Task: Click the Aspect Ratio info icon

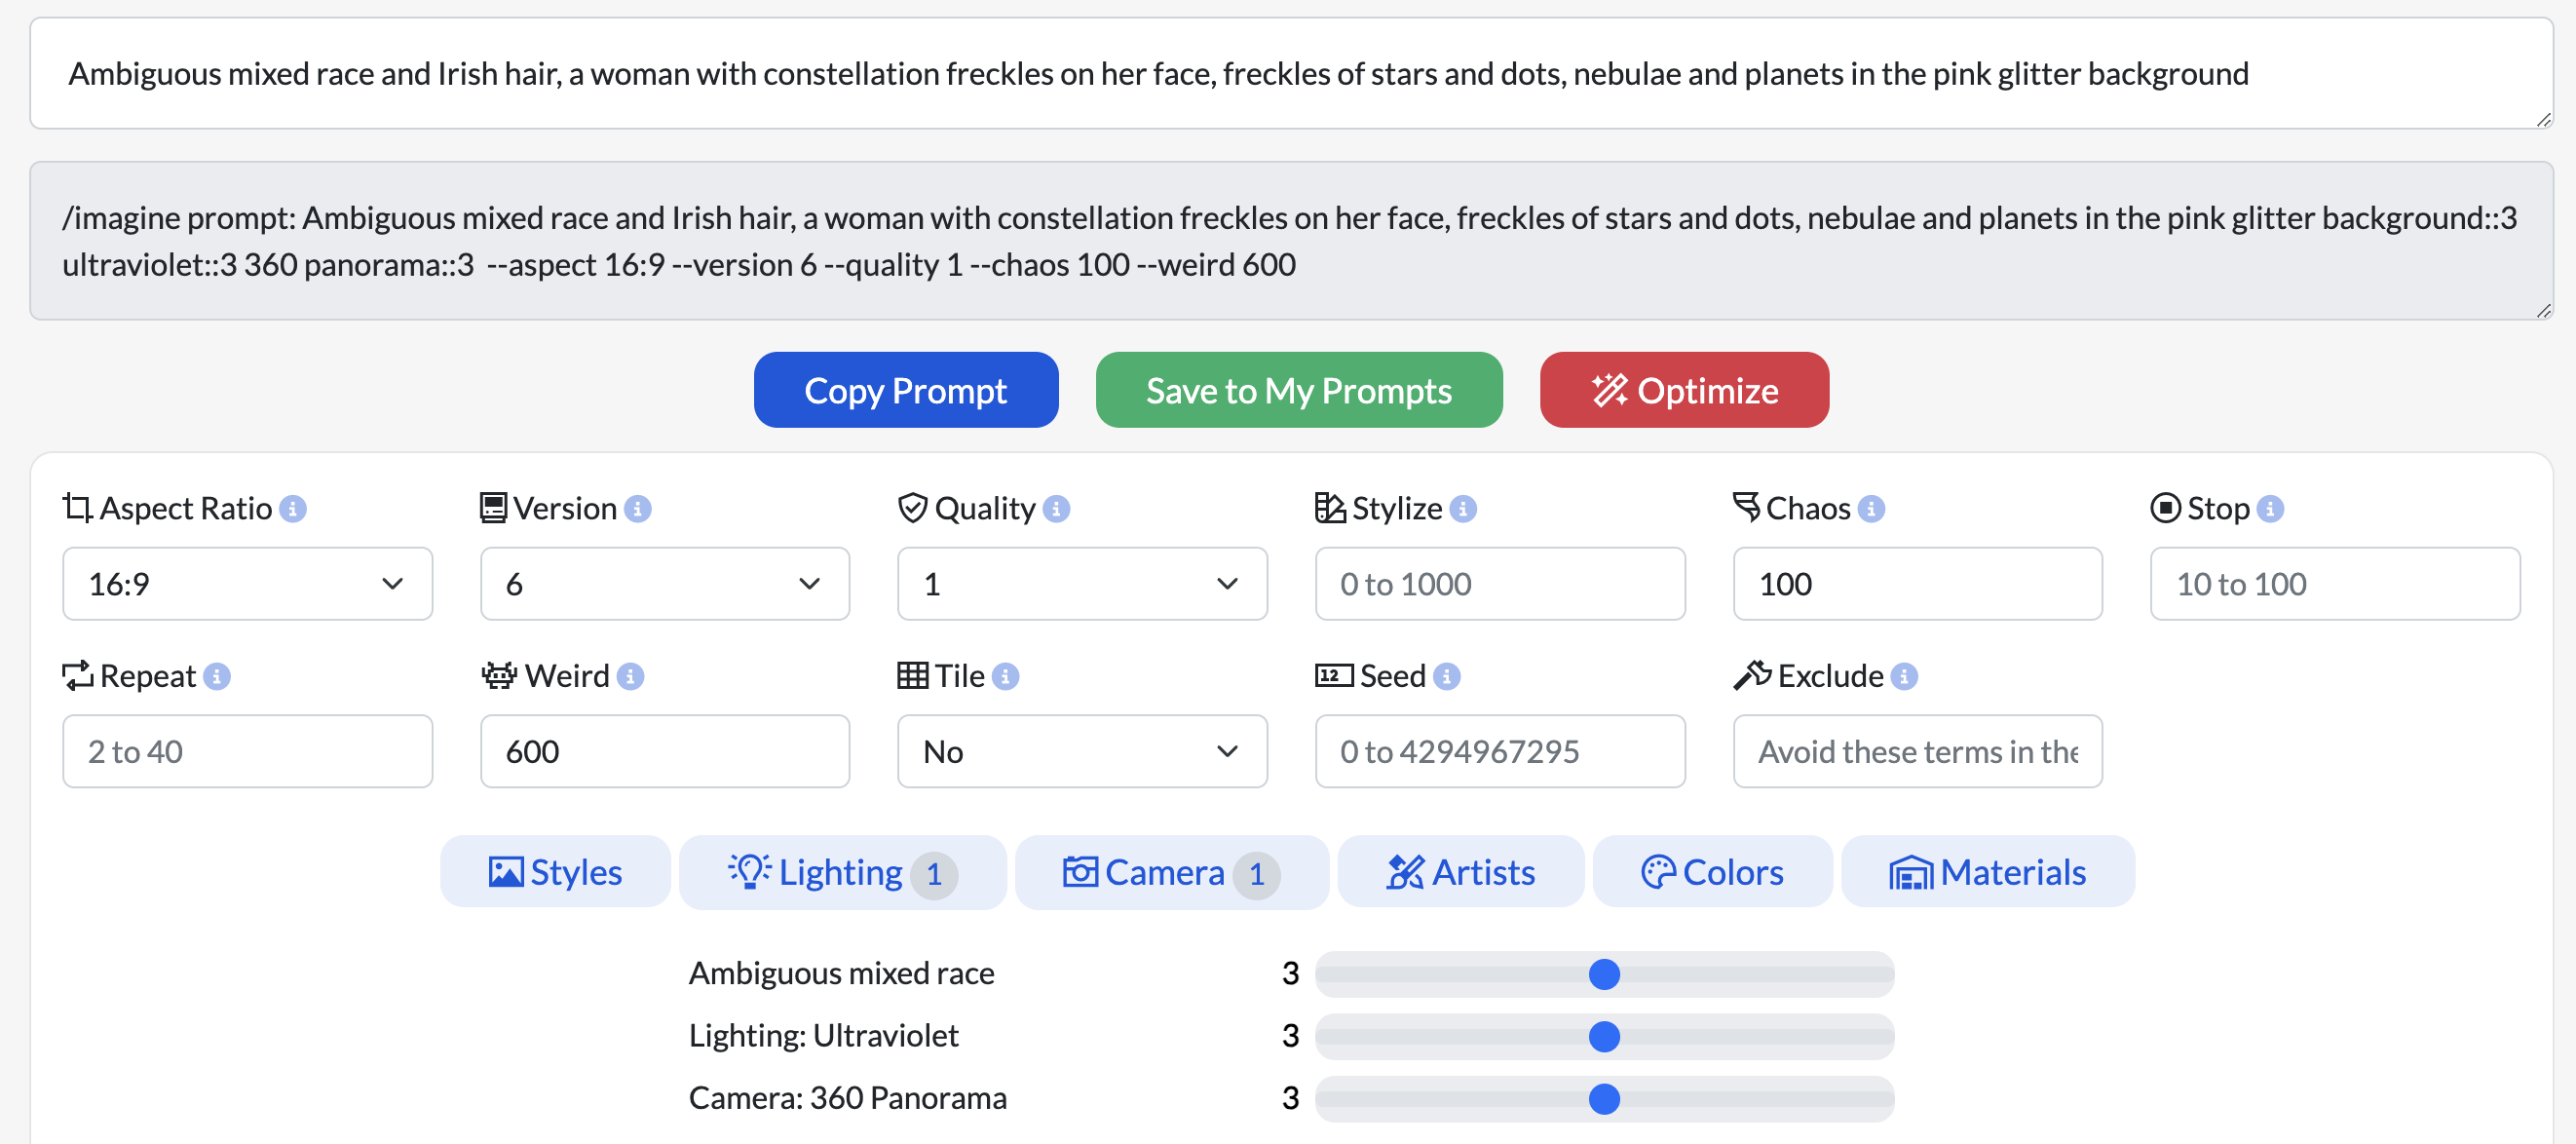Action: (x=293, y=508)
